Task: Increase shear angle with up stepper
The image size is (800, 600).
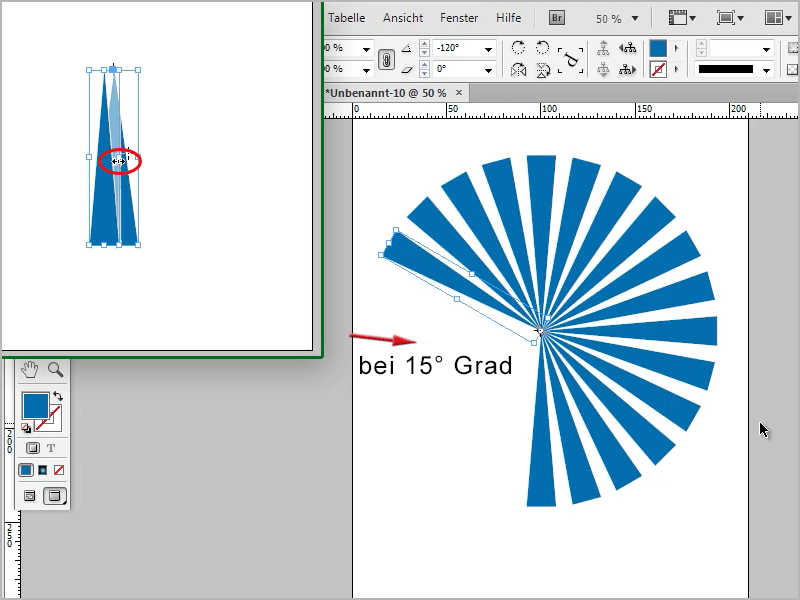Action: pyautogui.click(x=424, y=65)
